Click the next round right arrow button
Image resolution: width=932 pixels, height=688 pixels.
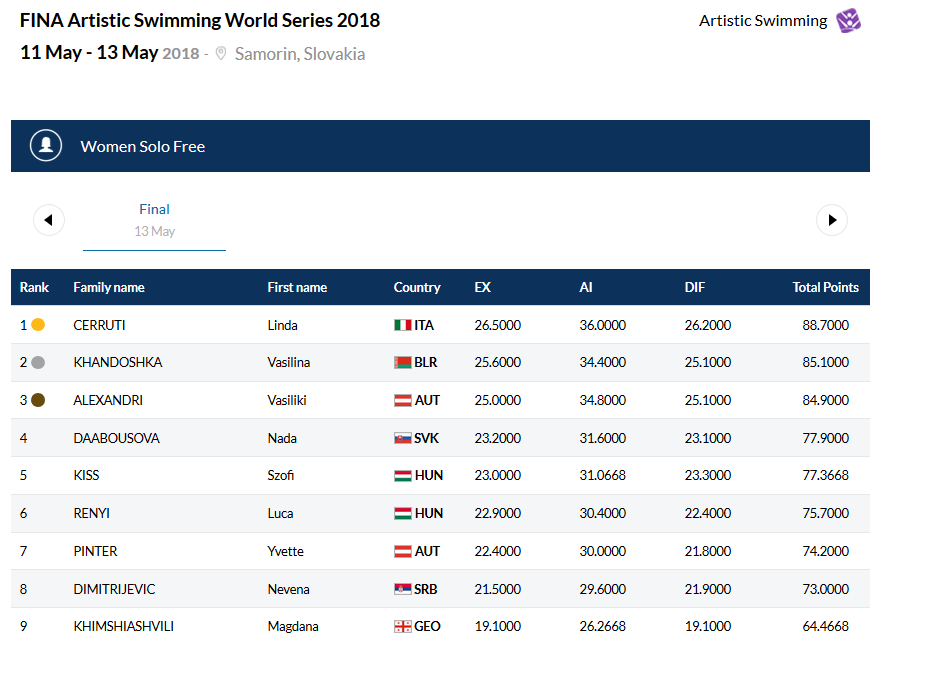click(x=832, y=220)
